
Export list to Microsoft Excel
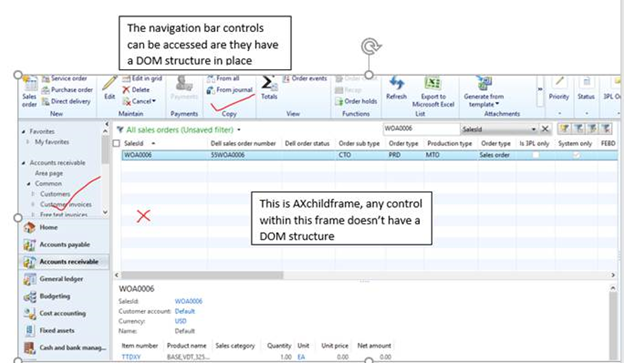point(433,92)
